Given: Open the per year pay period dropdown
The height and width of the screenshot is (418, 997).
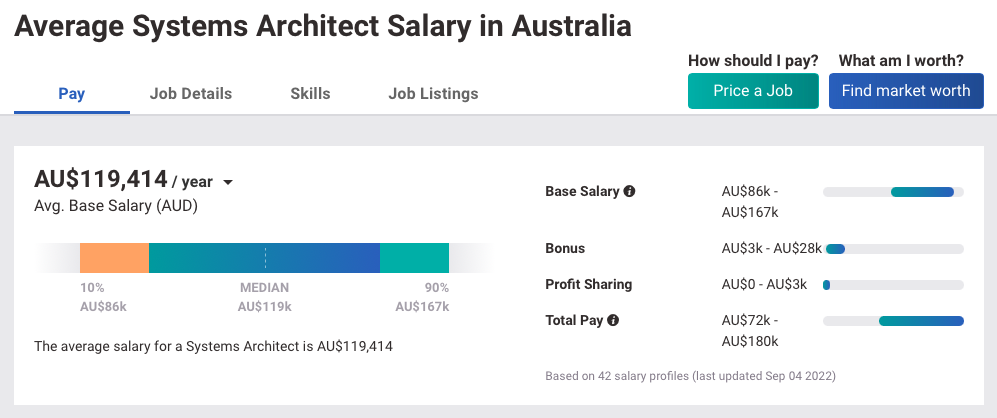Looking at the screenshot, I should [x=228, y=183].
